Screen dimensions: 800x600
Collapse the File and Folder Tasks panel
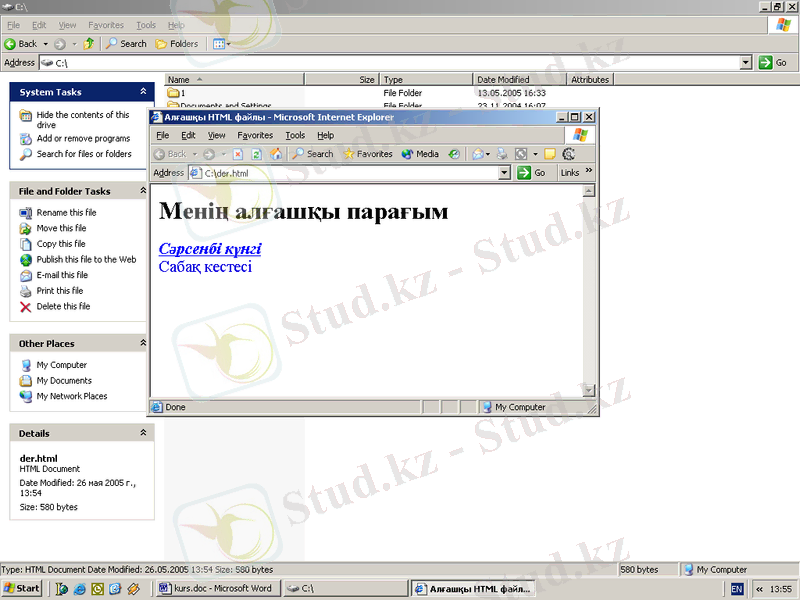(143, 191)
